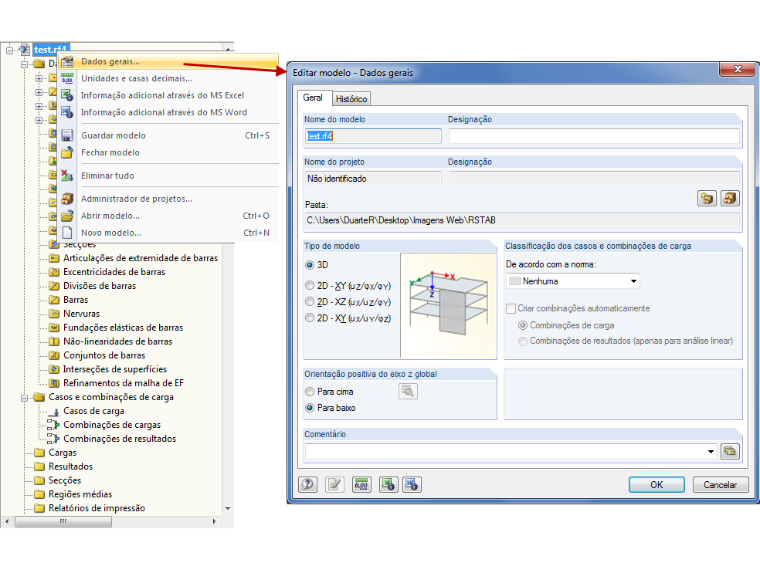Click the Conjuntos de barras folder icon
760x570 pixels.
pyautogui.click(x=54, y=355)
